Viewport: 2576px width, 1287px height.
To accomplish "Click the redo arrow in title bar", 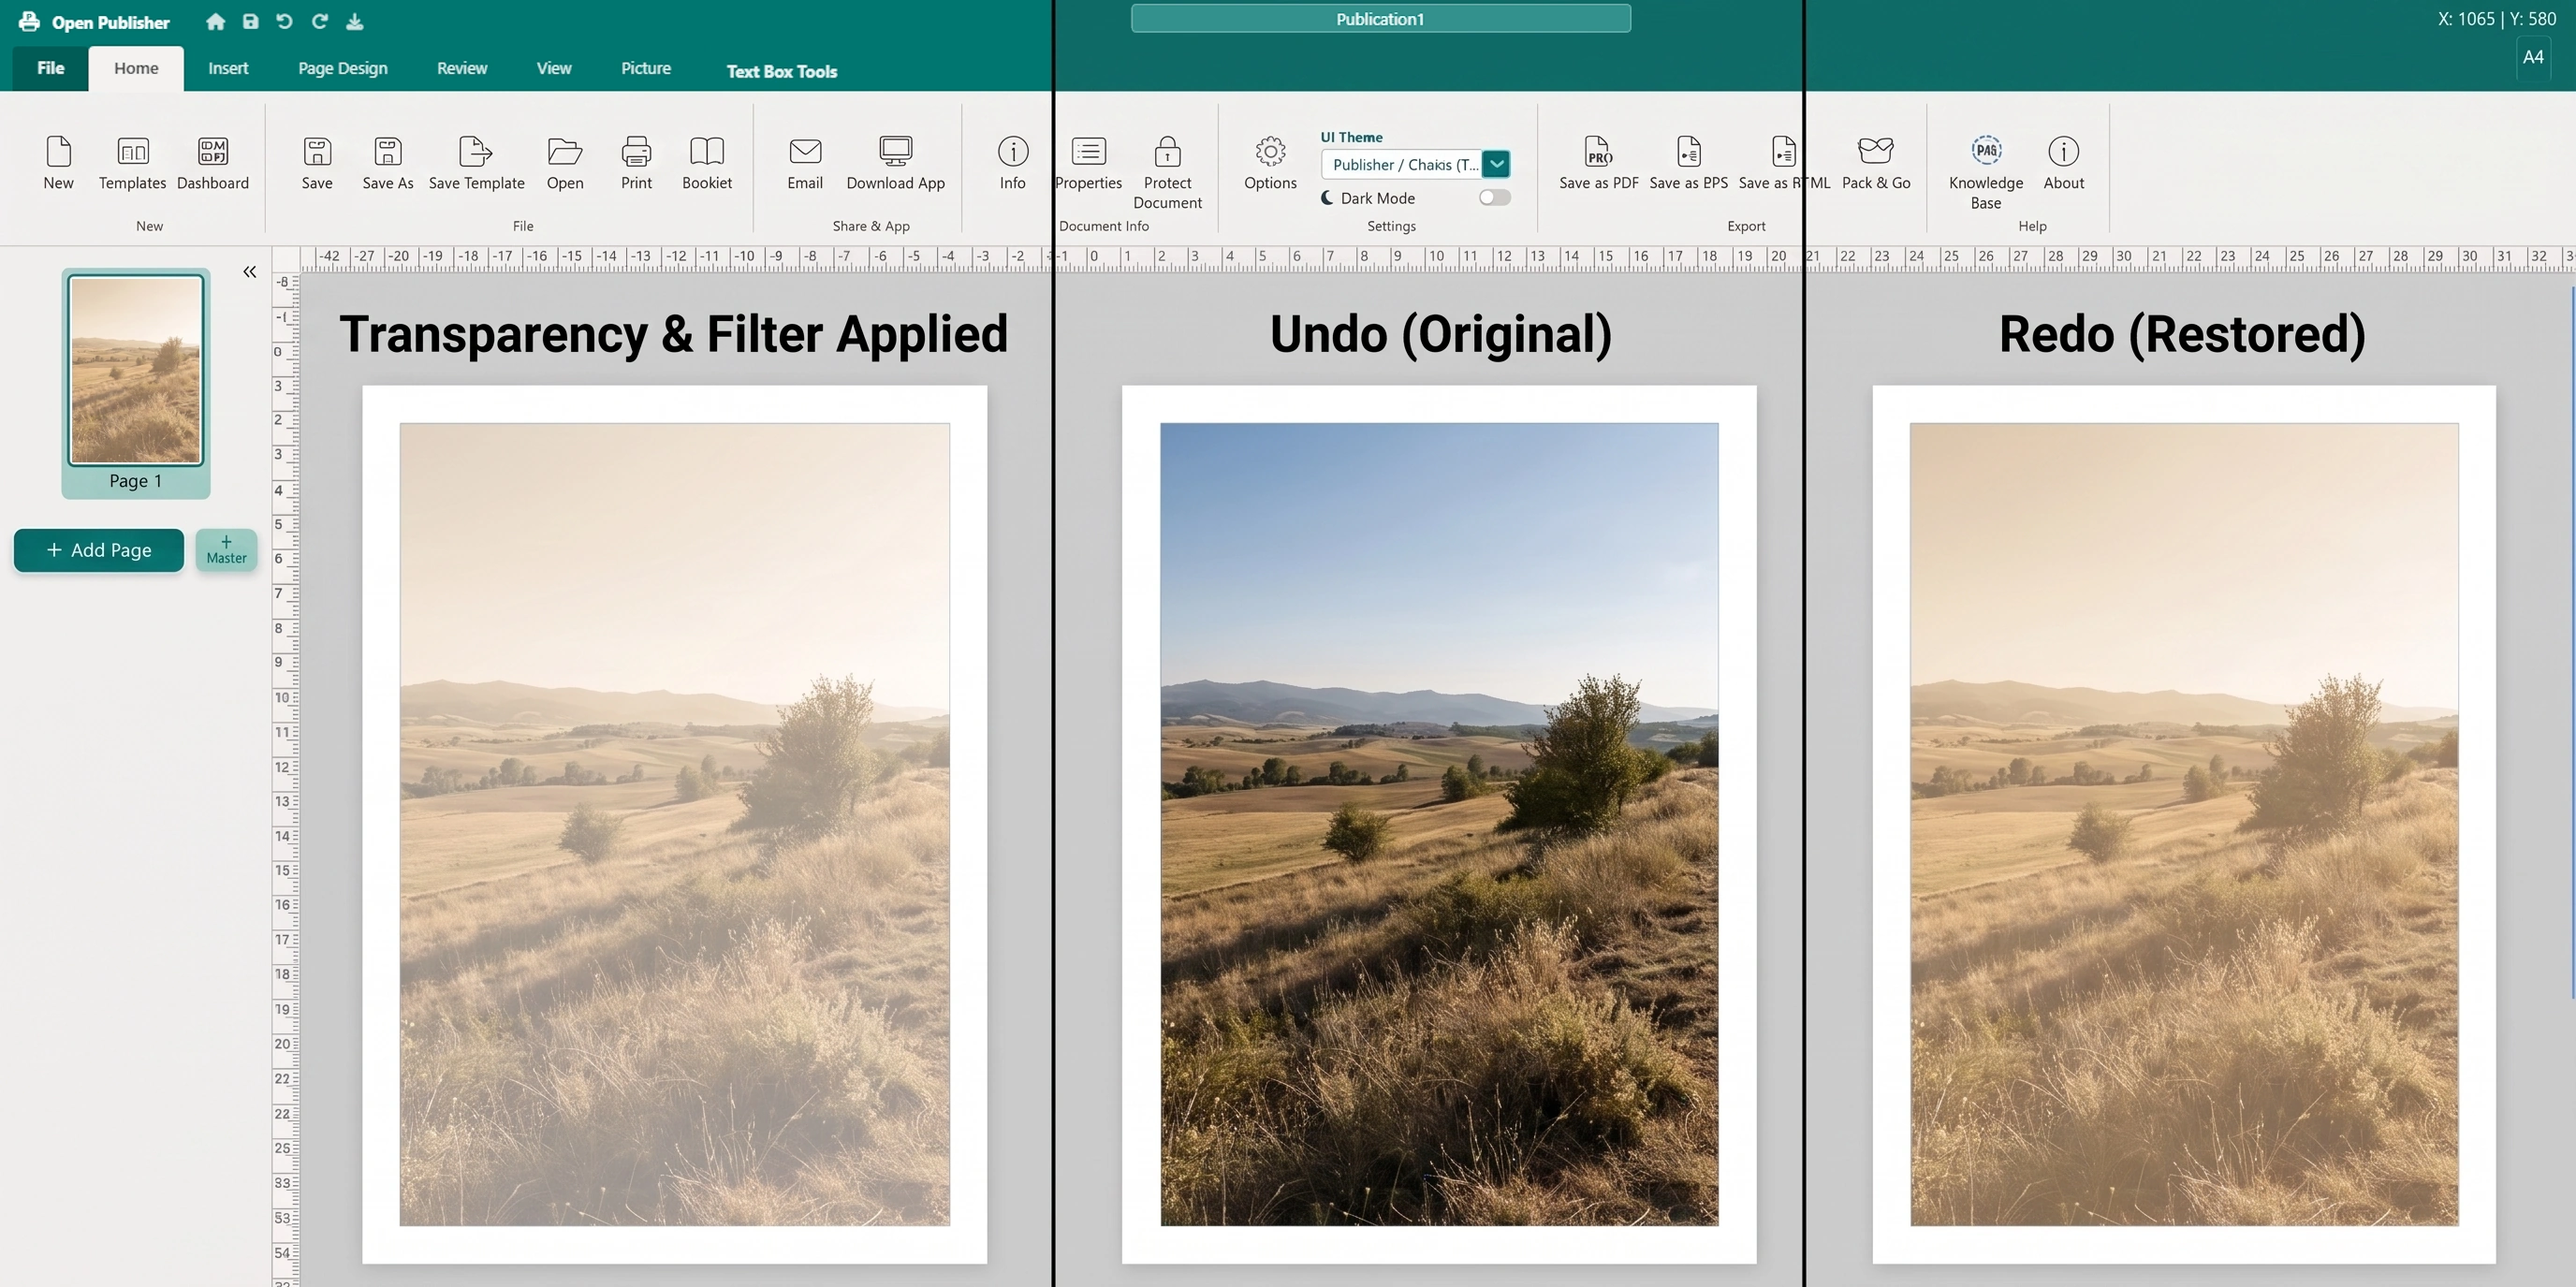I will coord(319,21).
